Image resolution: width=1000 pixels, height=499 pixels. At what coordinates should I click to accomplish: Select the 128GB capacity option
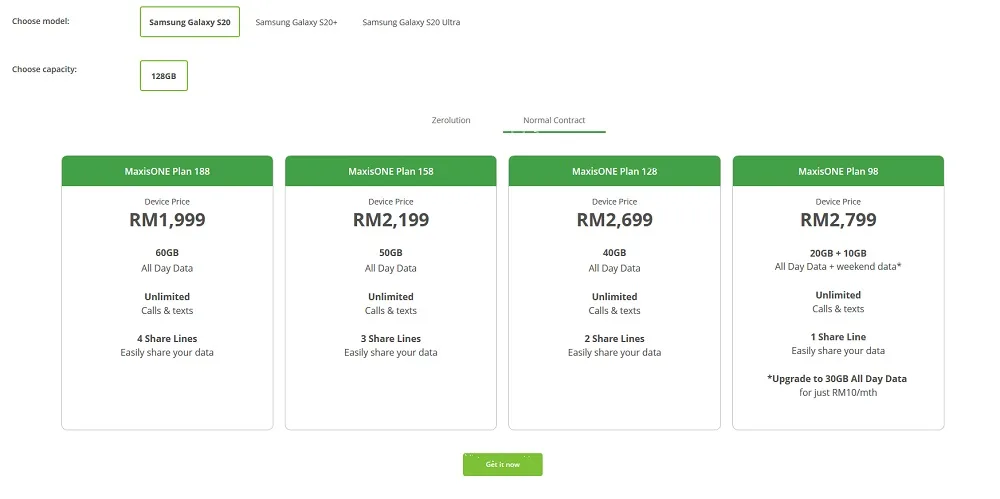pos(164,75)
